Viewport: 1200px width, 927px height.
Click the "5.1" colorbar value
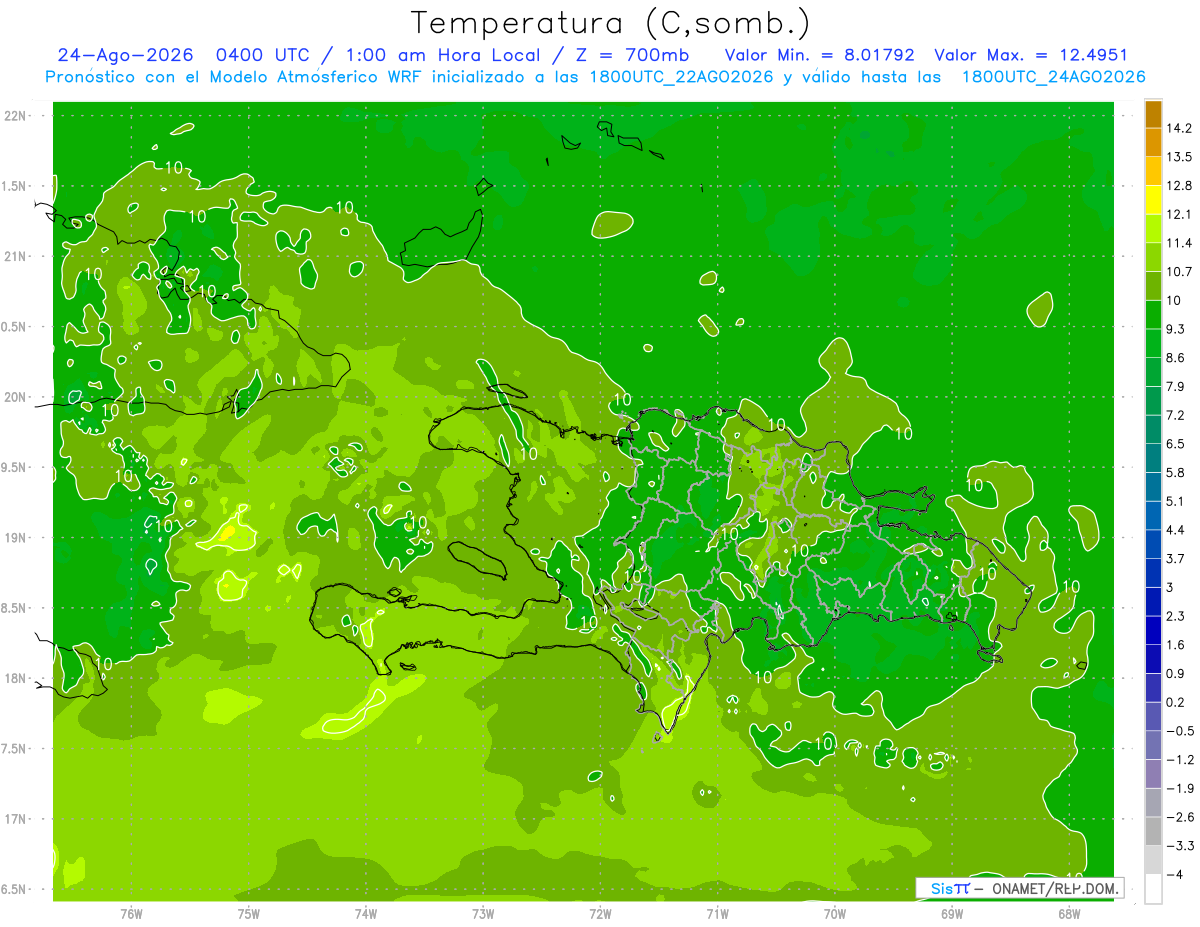pos(1176,501)
